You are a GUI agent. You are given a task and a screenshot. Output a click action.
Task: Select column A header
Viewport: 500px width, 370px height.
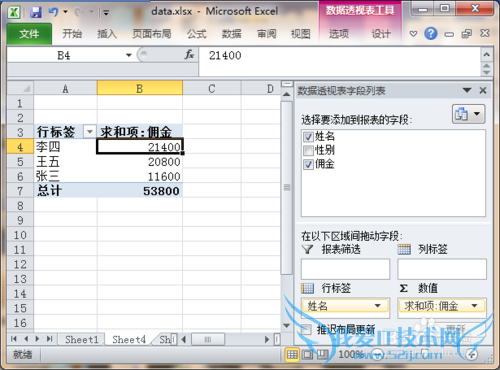tap(65, 89)
